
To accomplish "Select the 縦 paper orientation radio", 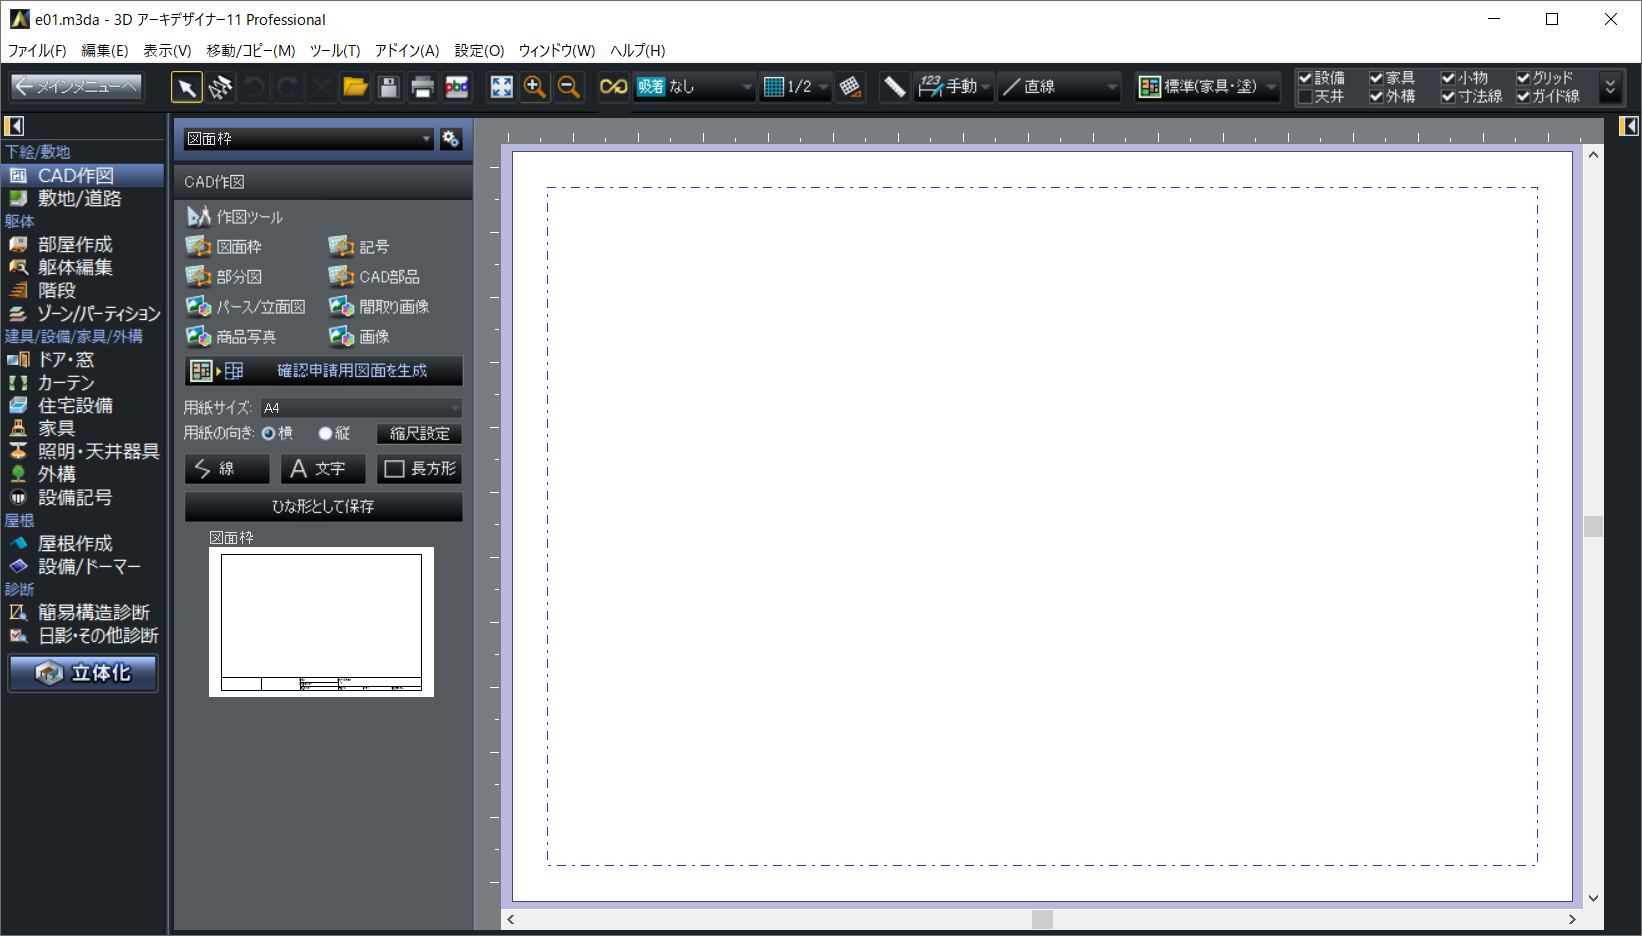I will tap(325, 434).
